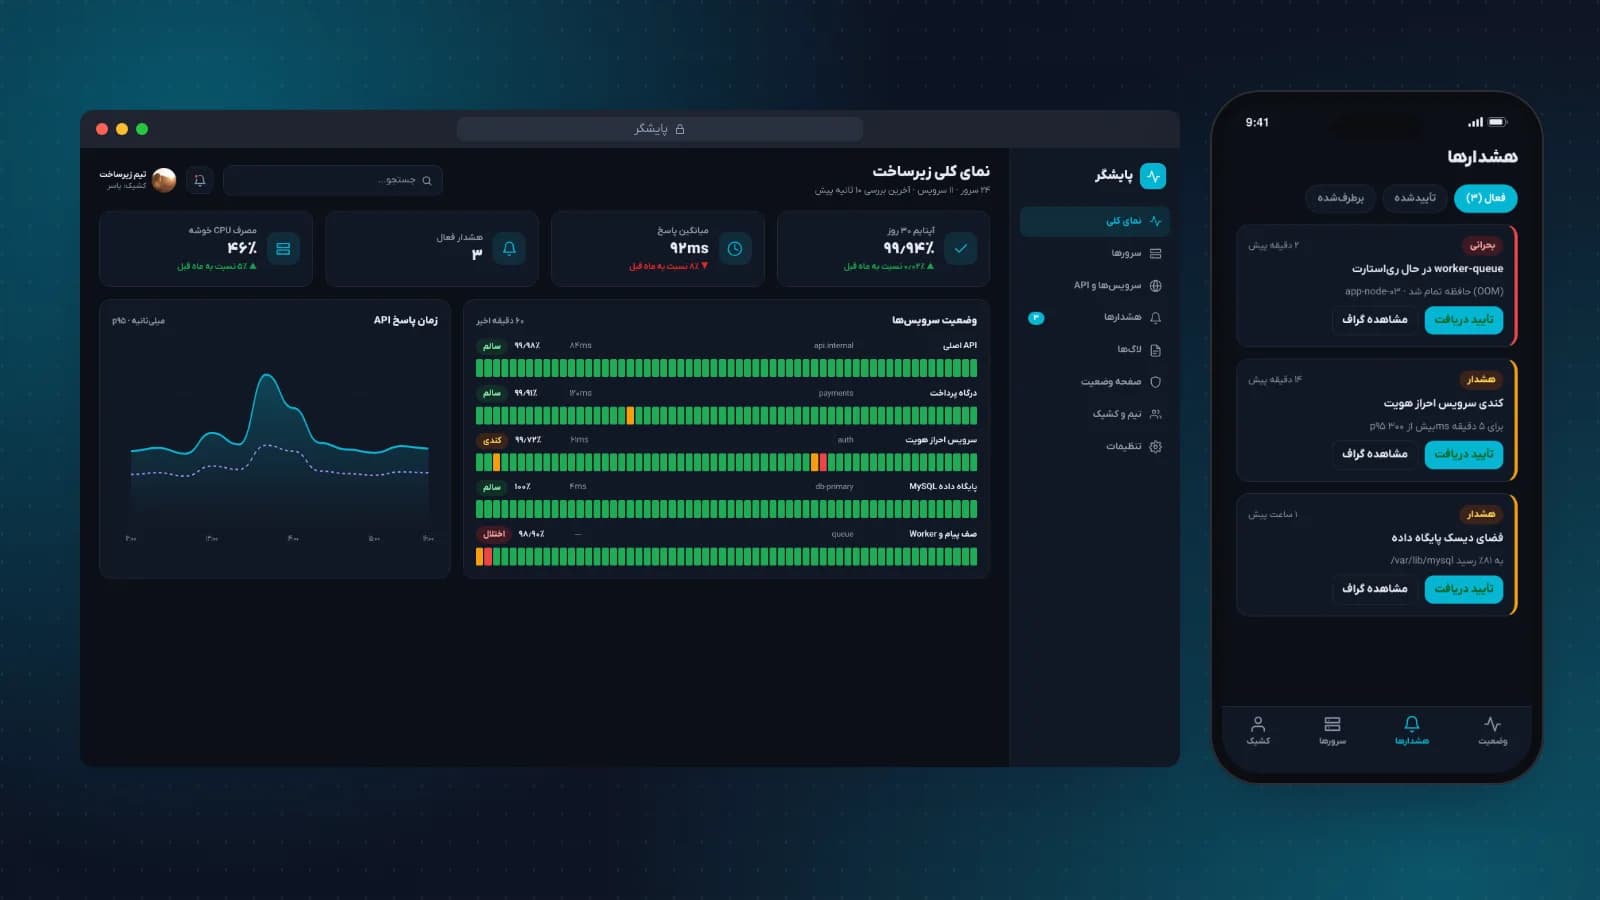Click the صفحه وضعیت shield icon
This screenshot has height=900, width=1600.
pyautogui.click(x=1156, y=382)
